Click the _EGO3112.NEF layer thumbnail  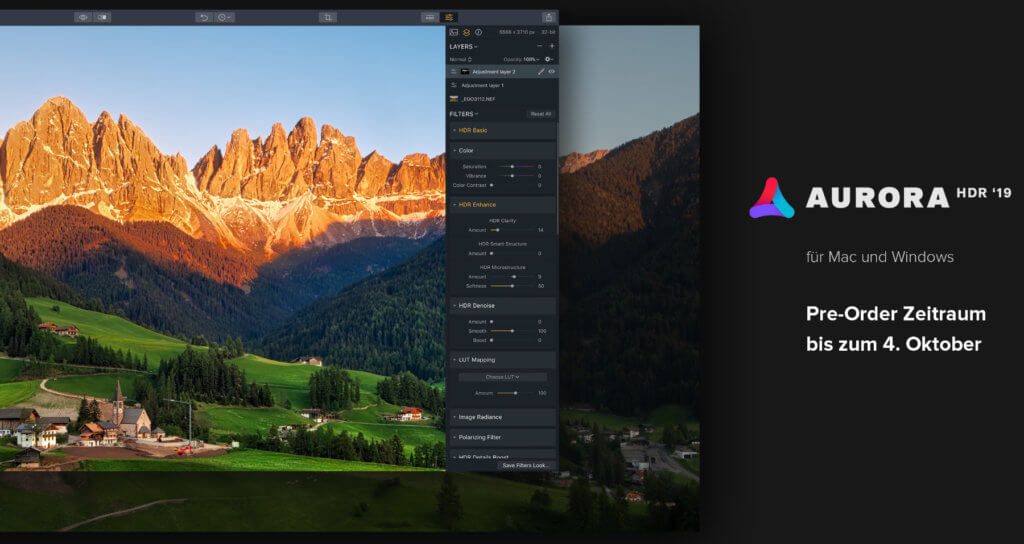(x=453, y=99)
